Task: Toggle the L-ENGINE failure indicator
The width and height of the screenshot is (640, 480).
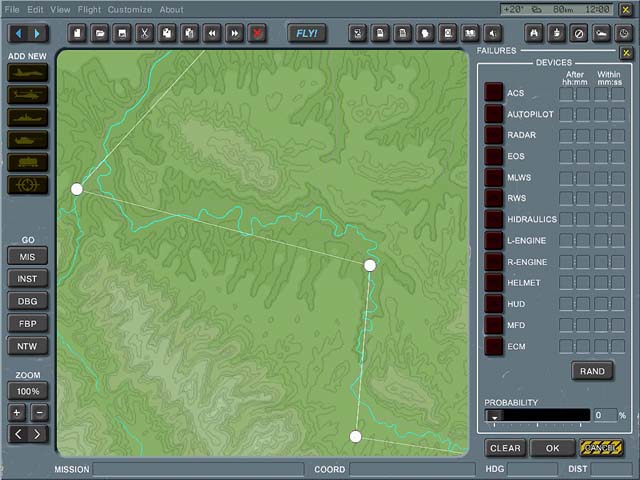Action: [x=494, y=241]
